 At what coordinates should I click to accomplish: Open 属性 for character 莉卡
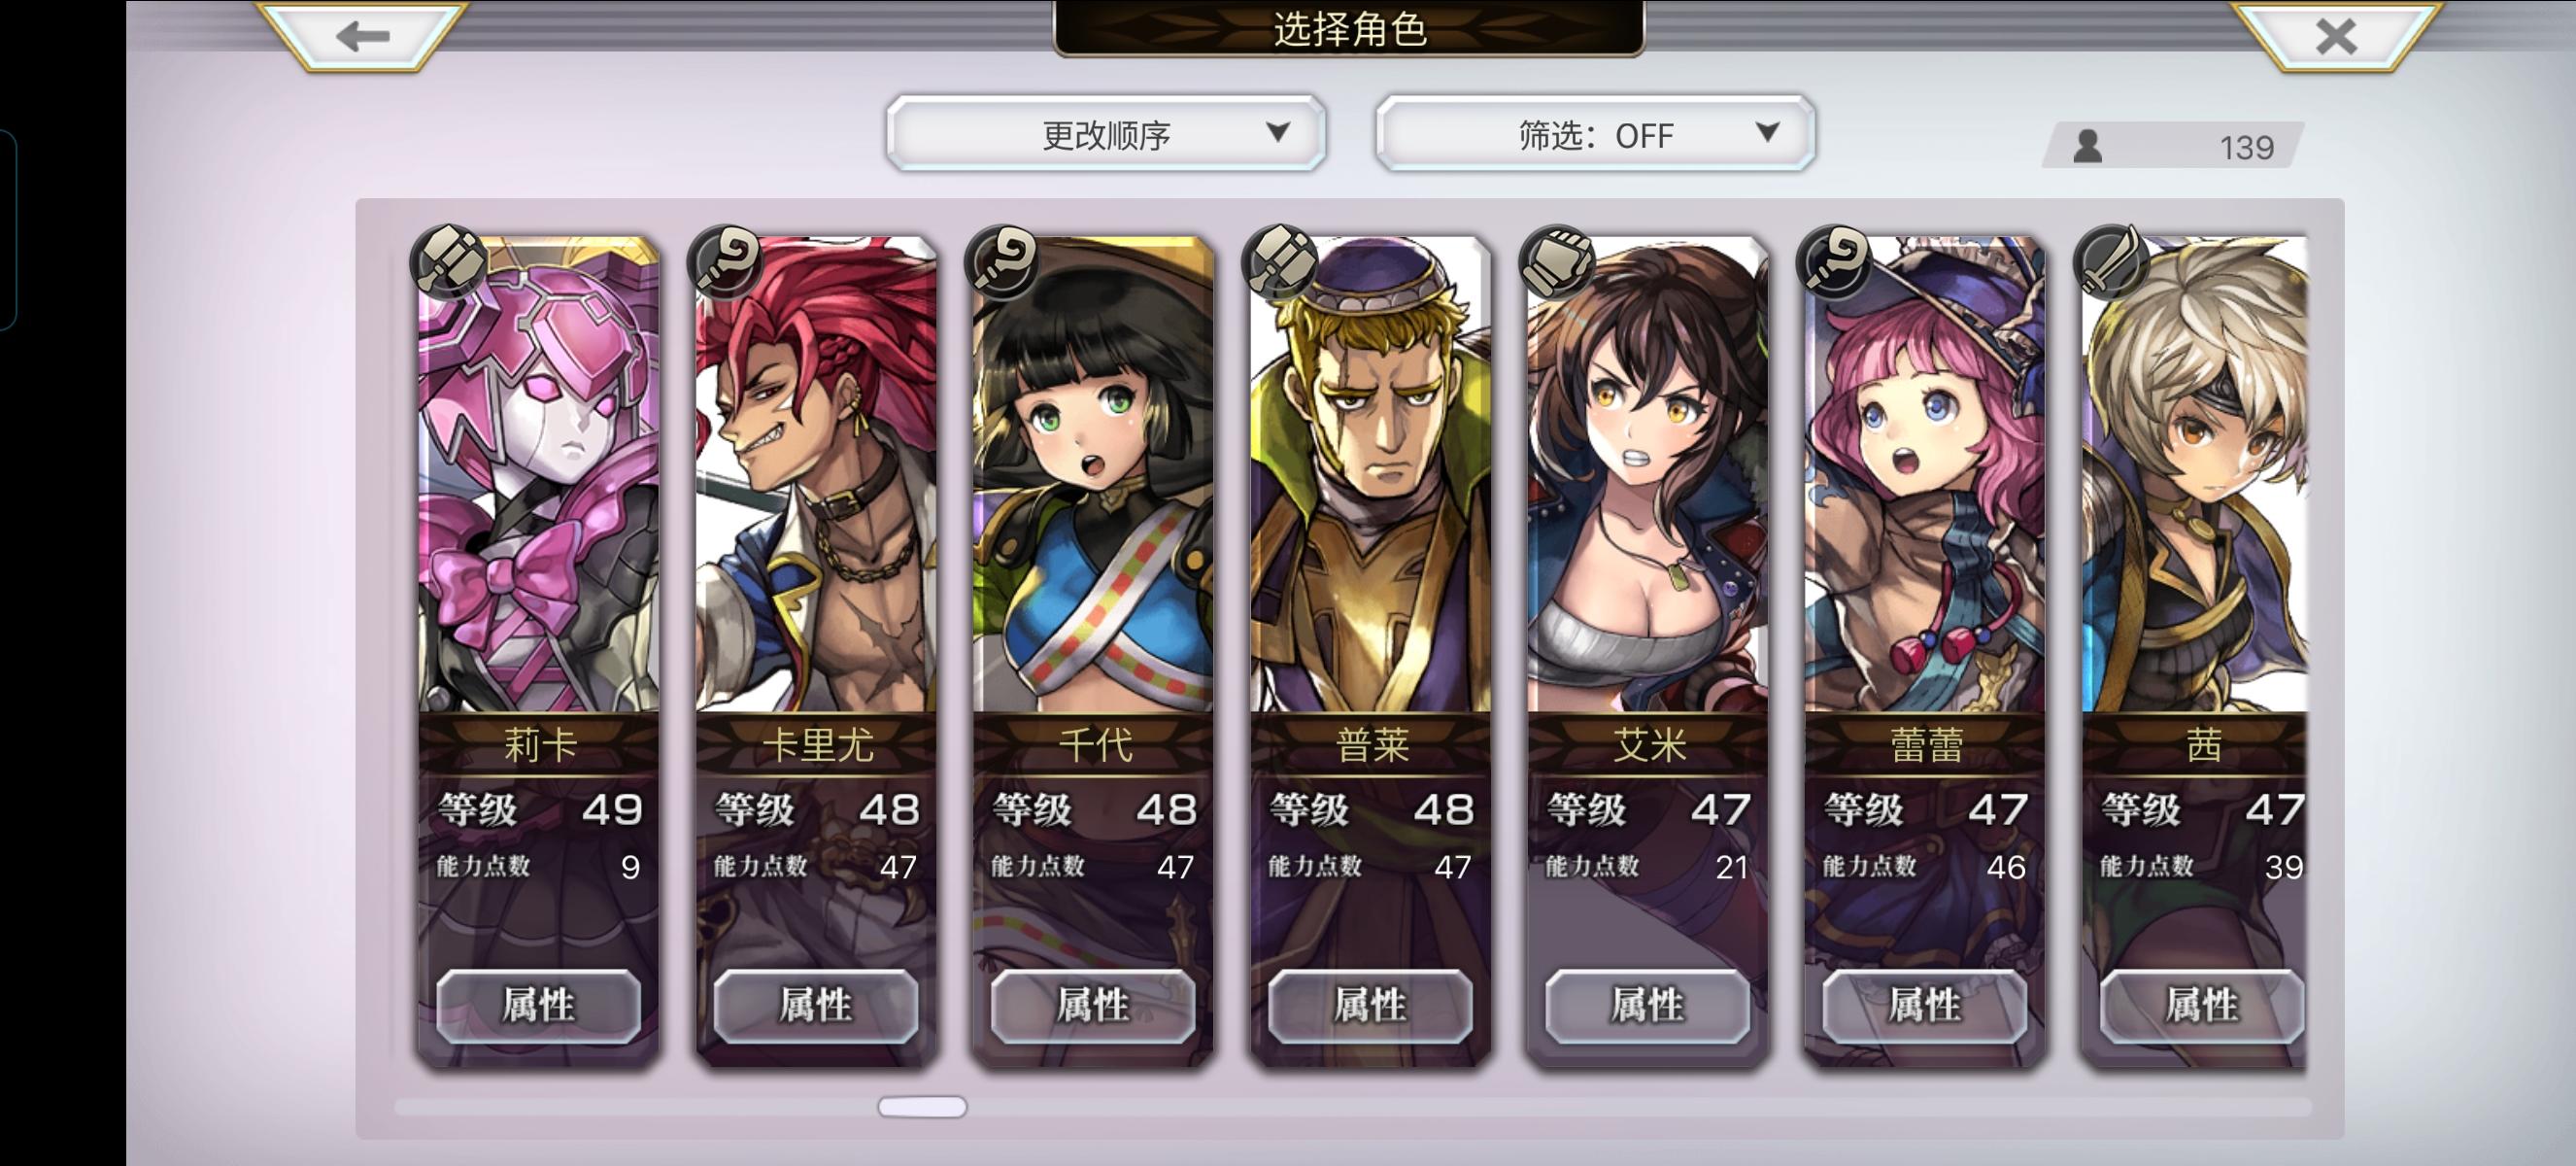coord(539,1006)
